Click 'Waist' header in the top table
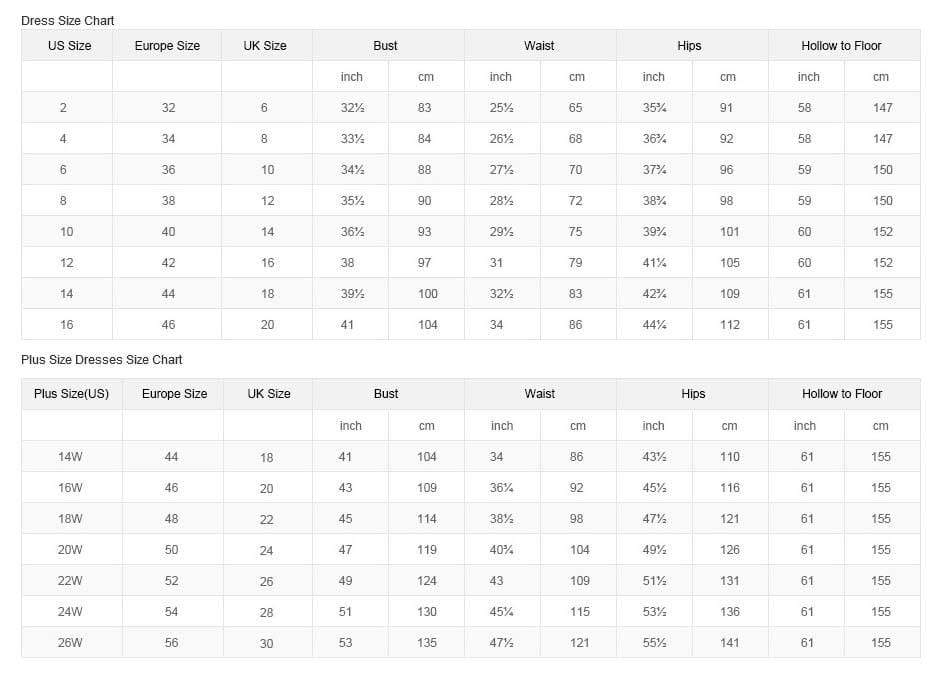This screenshot has width=946, height=681. click(539, 46)
